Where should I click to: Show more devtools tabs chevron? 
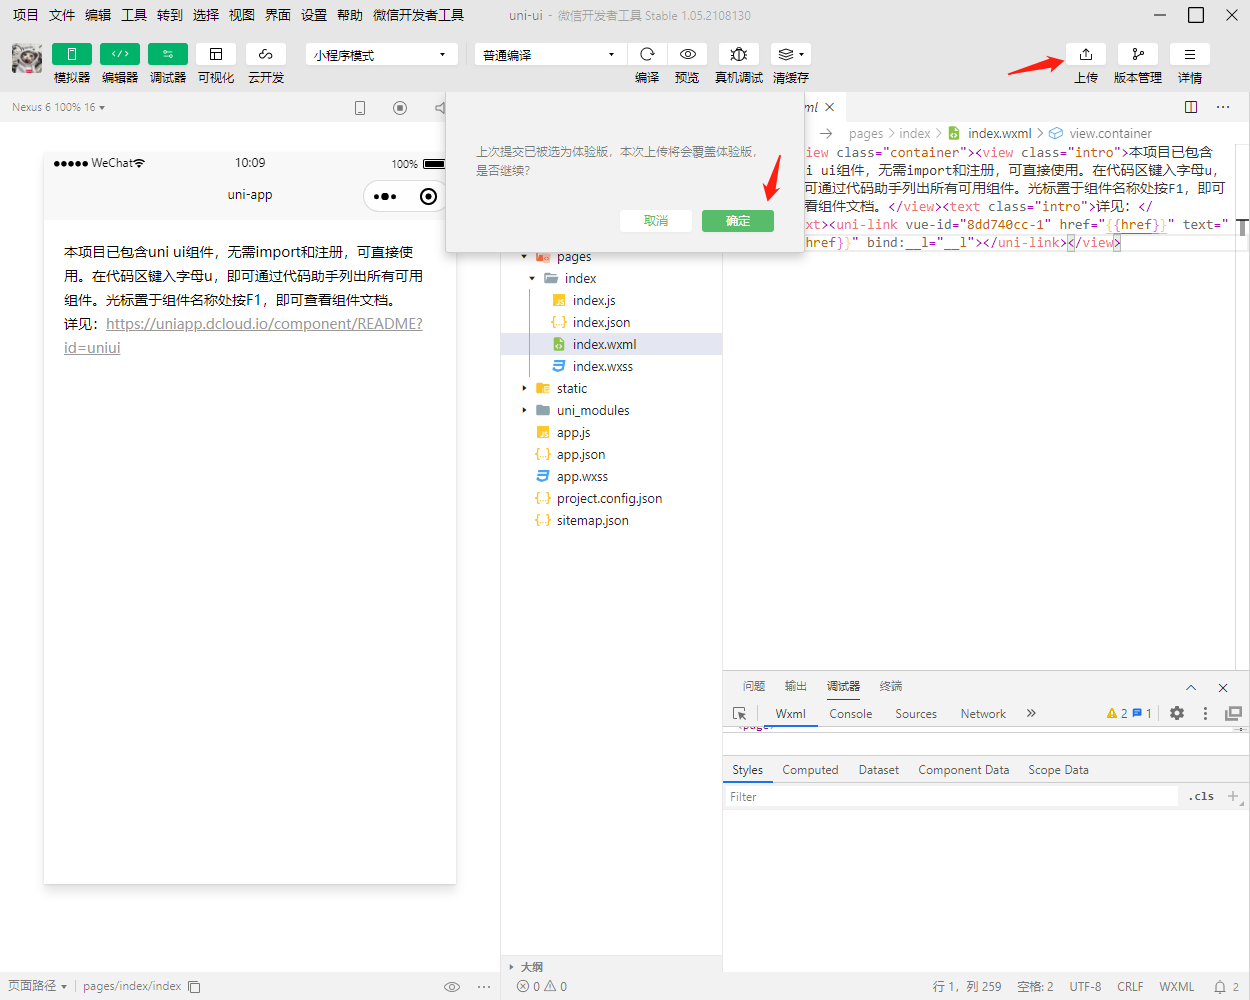pos(1031,713)
